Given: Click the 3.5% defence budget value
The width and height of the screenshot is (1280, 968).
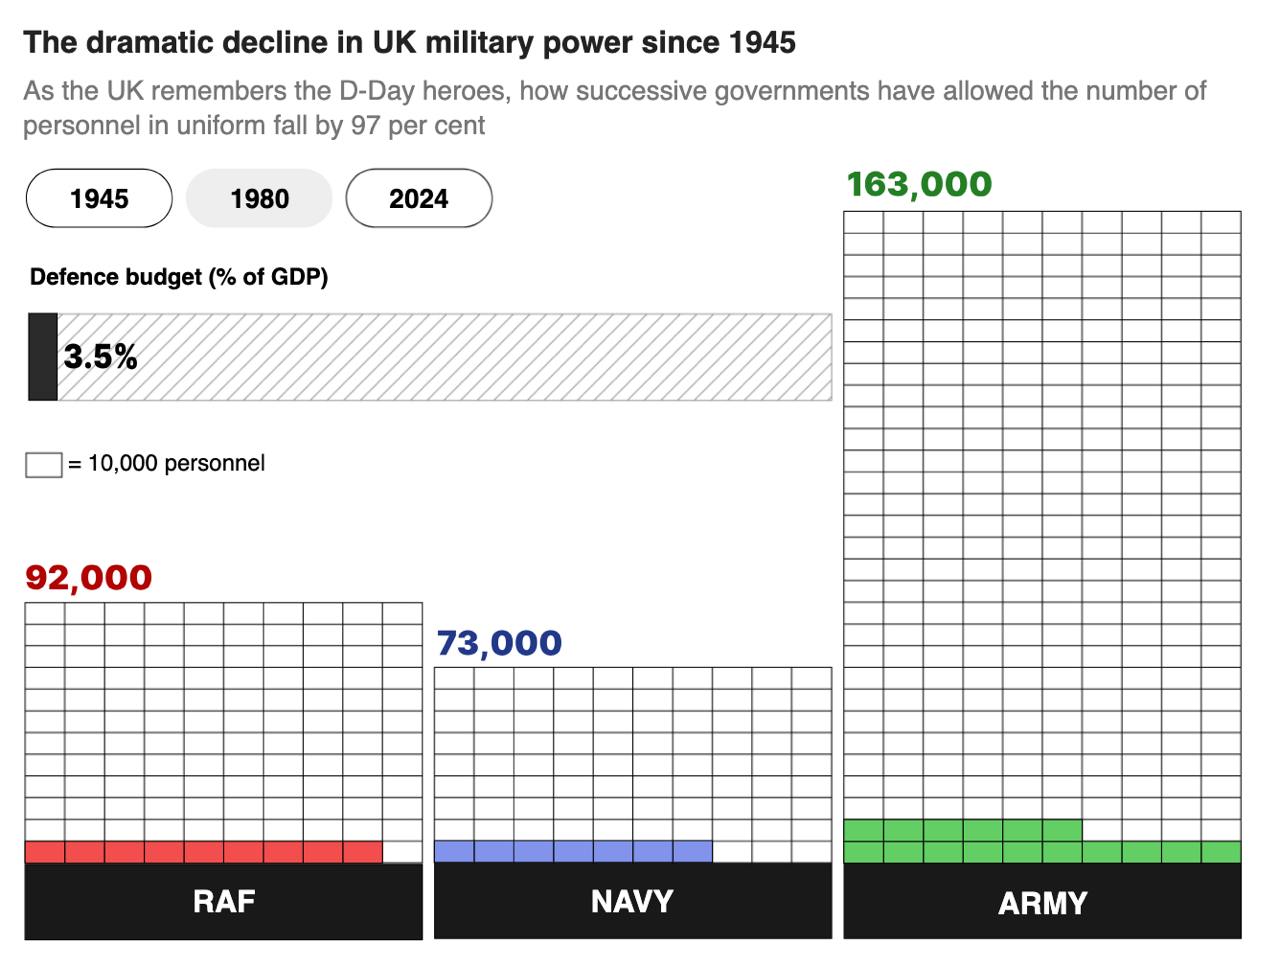Looking at the screenshot, I should click(100, 357).
